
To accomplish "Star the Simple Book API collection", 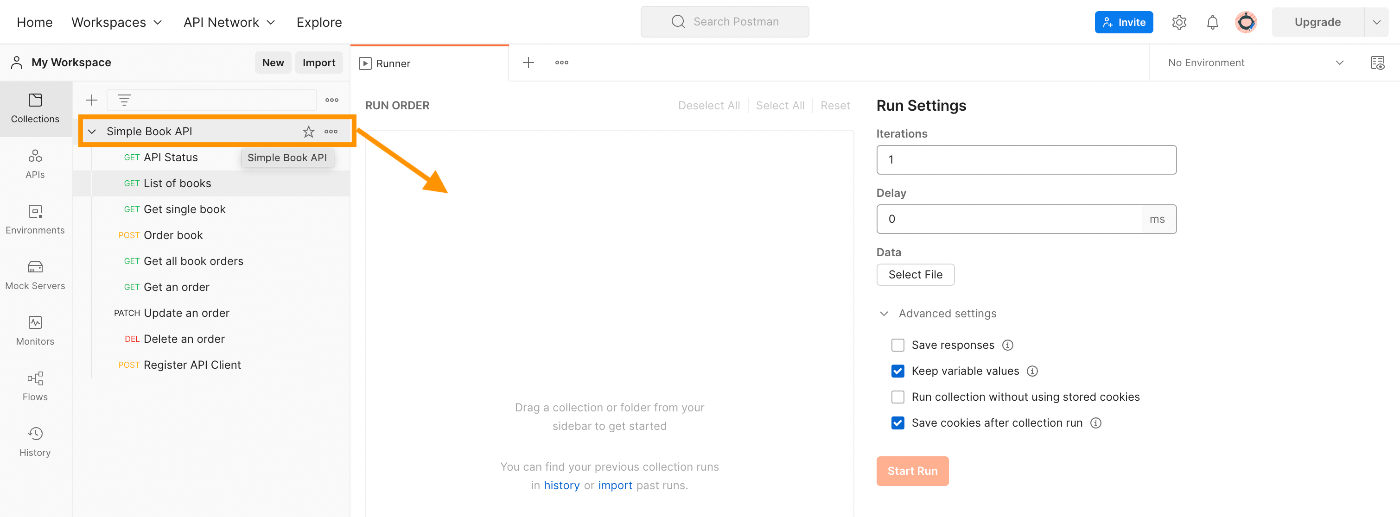I will pyautogui.click(x=309, y=131).
